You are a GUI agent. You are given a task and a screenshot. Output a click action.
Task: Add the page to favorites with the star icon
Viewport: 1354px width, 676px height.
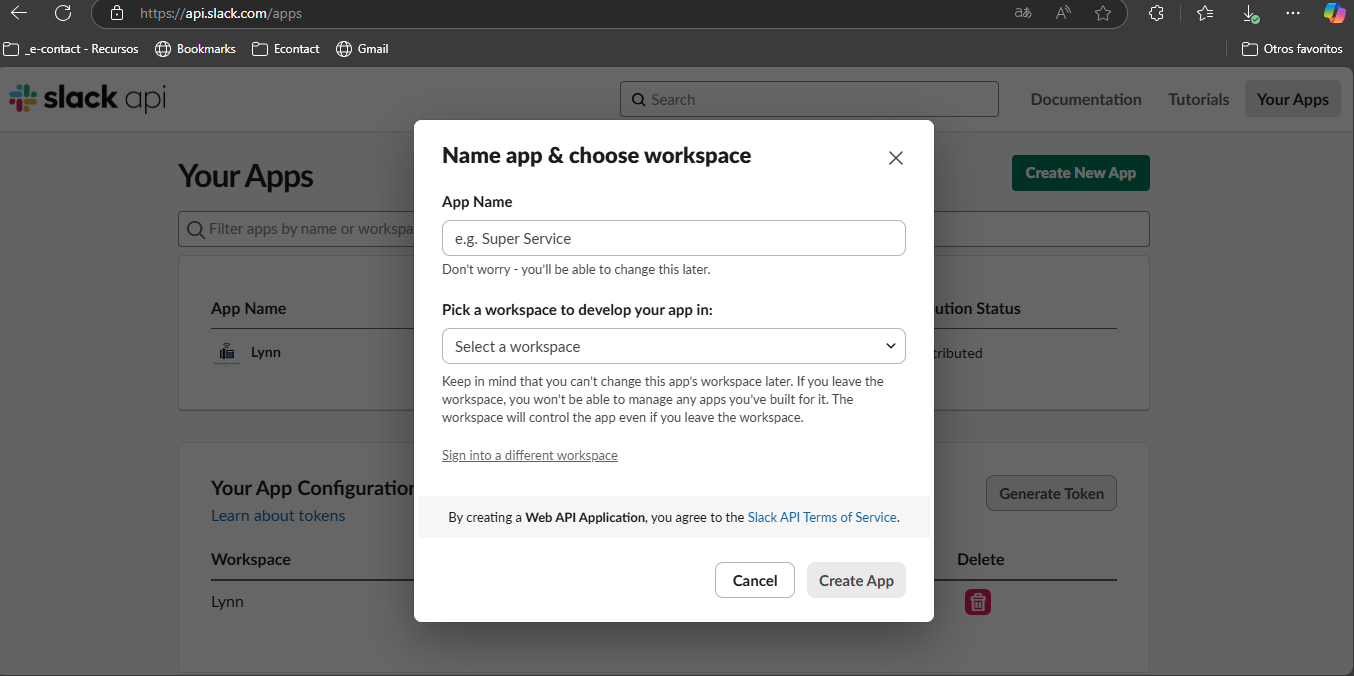tap(1103, 13)
